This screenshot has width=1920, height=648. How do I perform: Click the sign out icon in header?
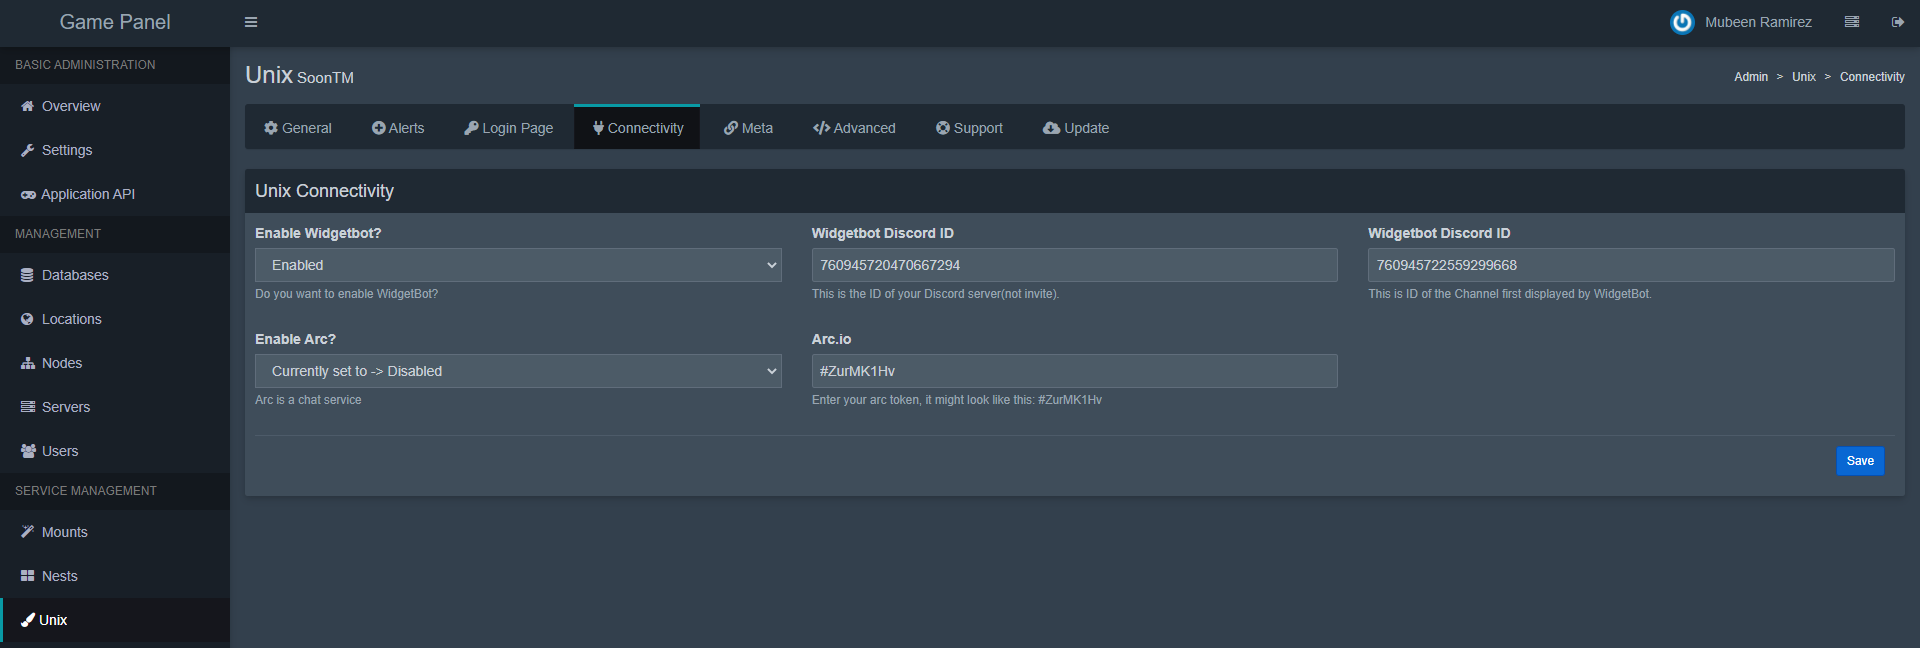(1897, 22)
